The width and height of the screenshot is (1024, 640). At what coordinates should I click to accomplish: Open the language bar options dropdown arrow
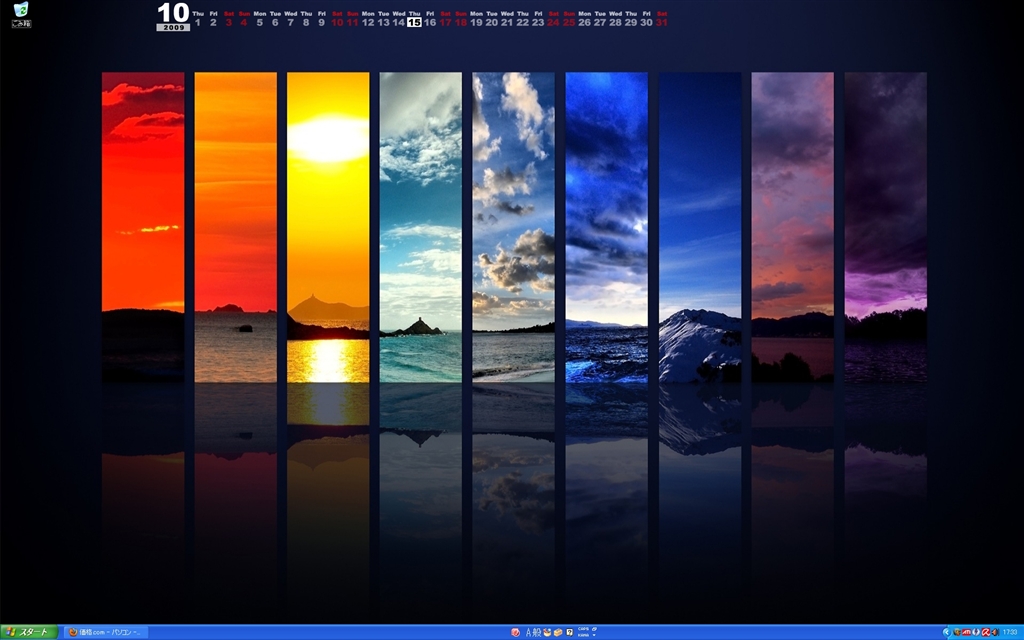click(x=594, y=635)
